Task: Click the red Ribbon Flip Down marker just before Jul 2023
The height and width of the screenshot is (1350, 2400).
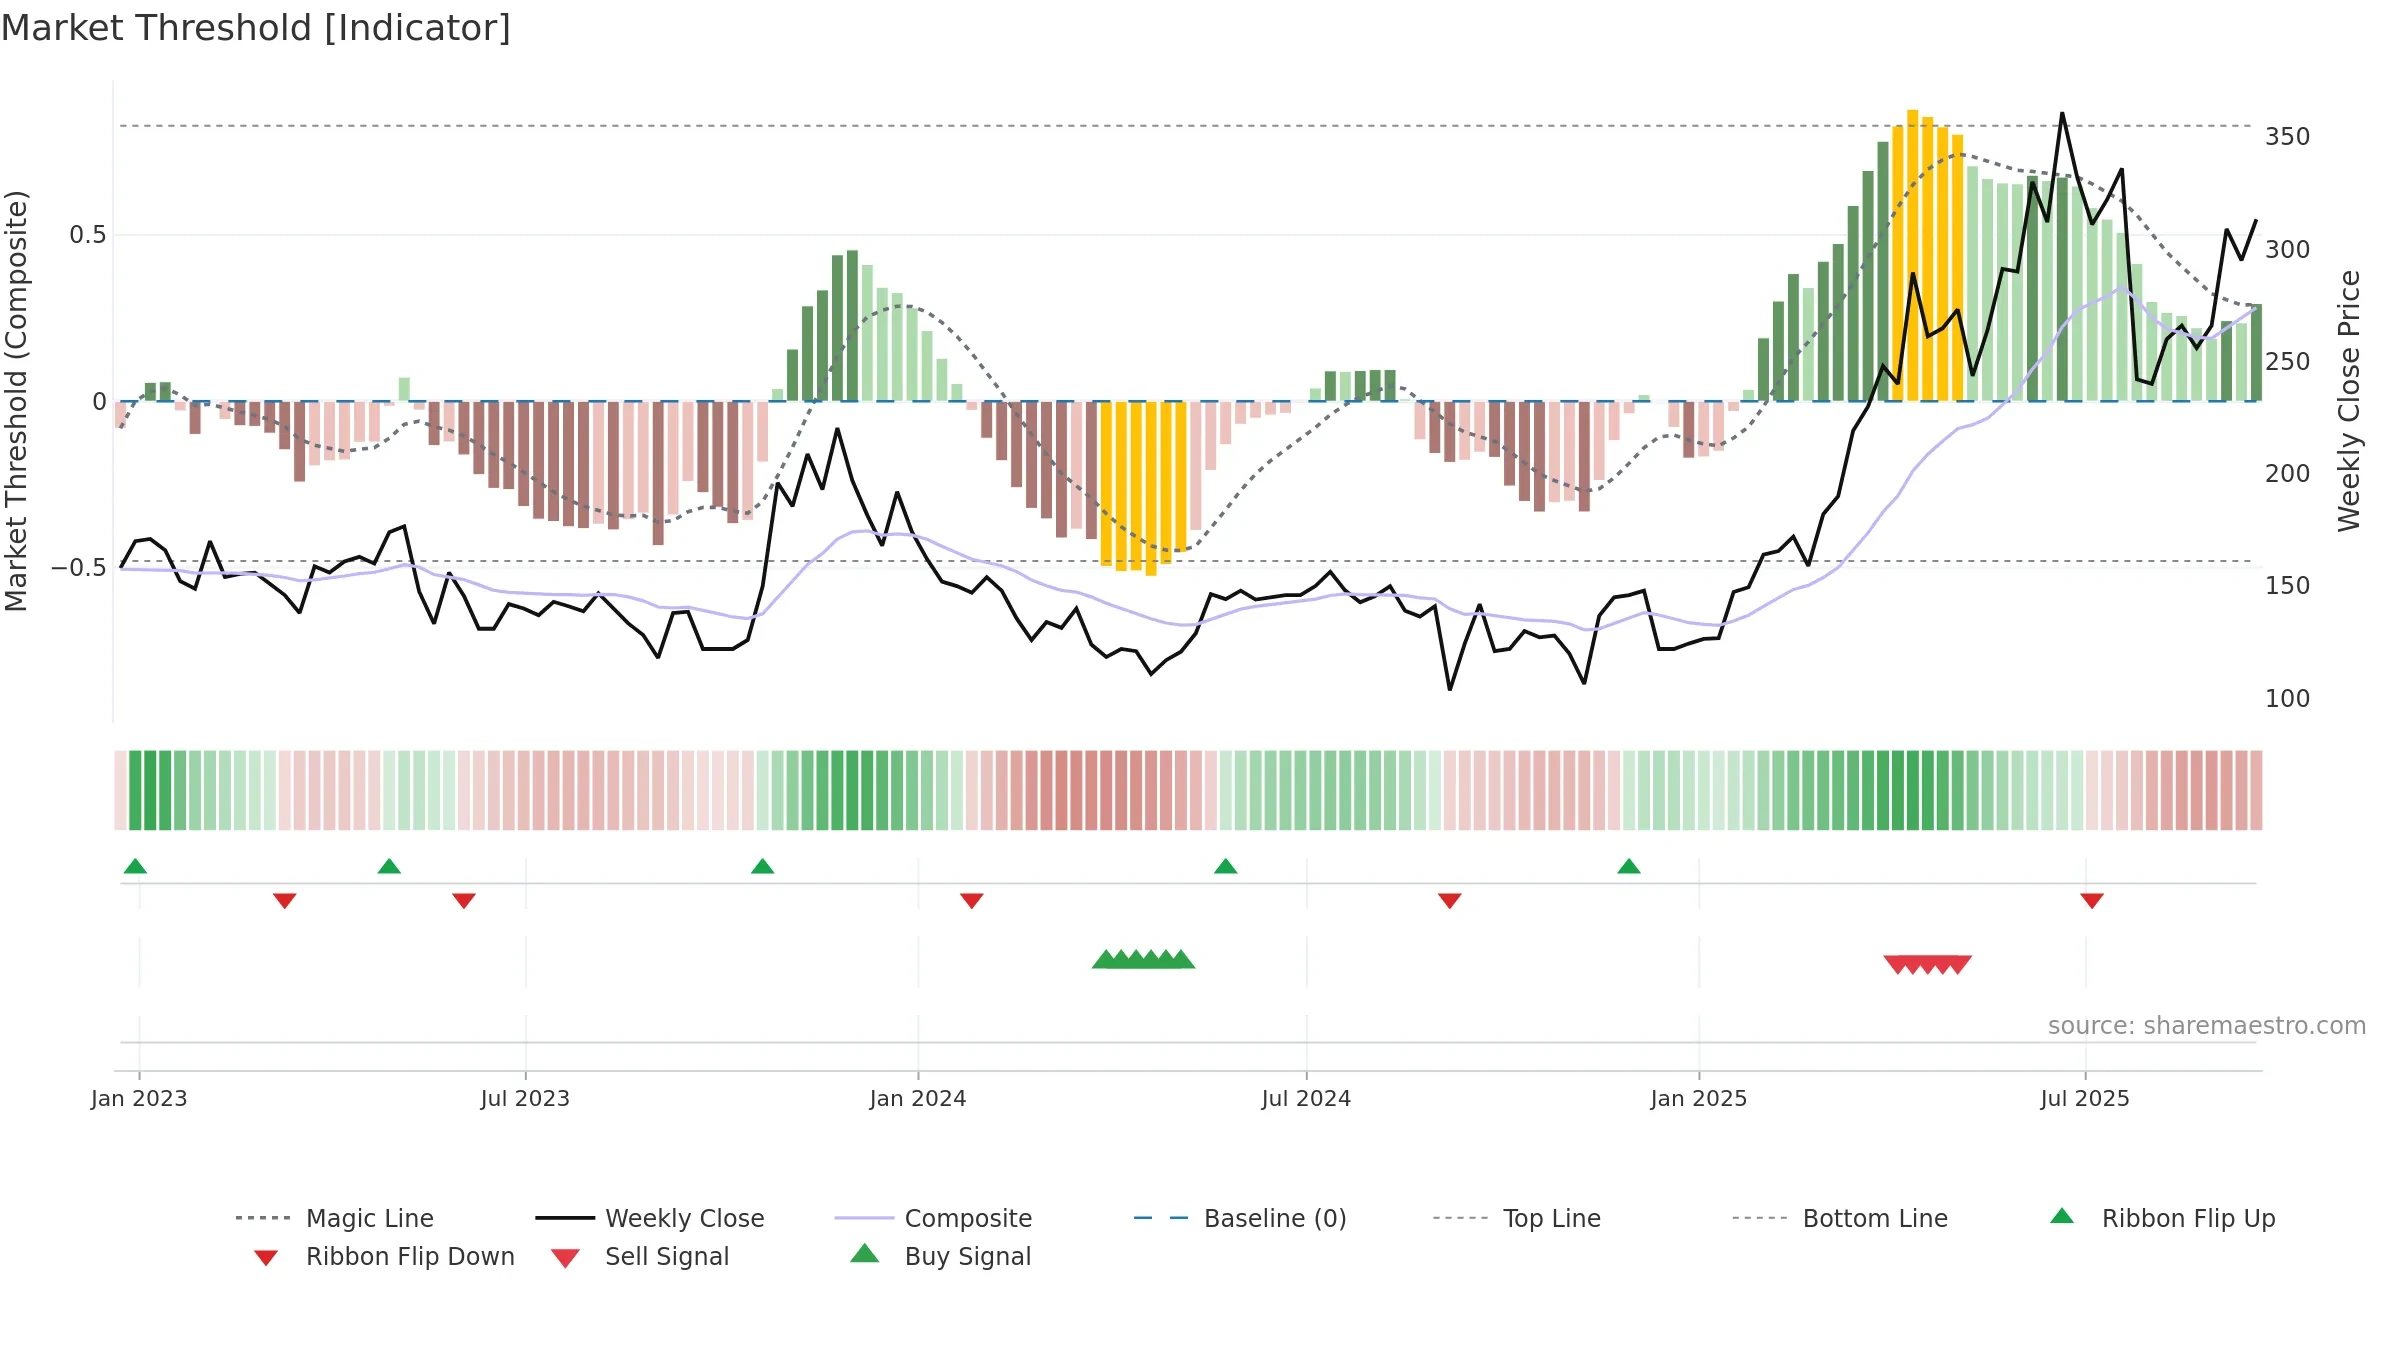Action: (463, 901)
